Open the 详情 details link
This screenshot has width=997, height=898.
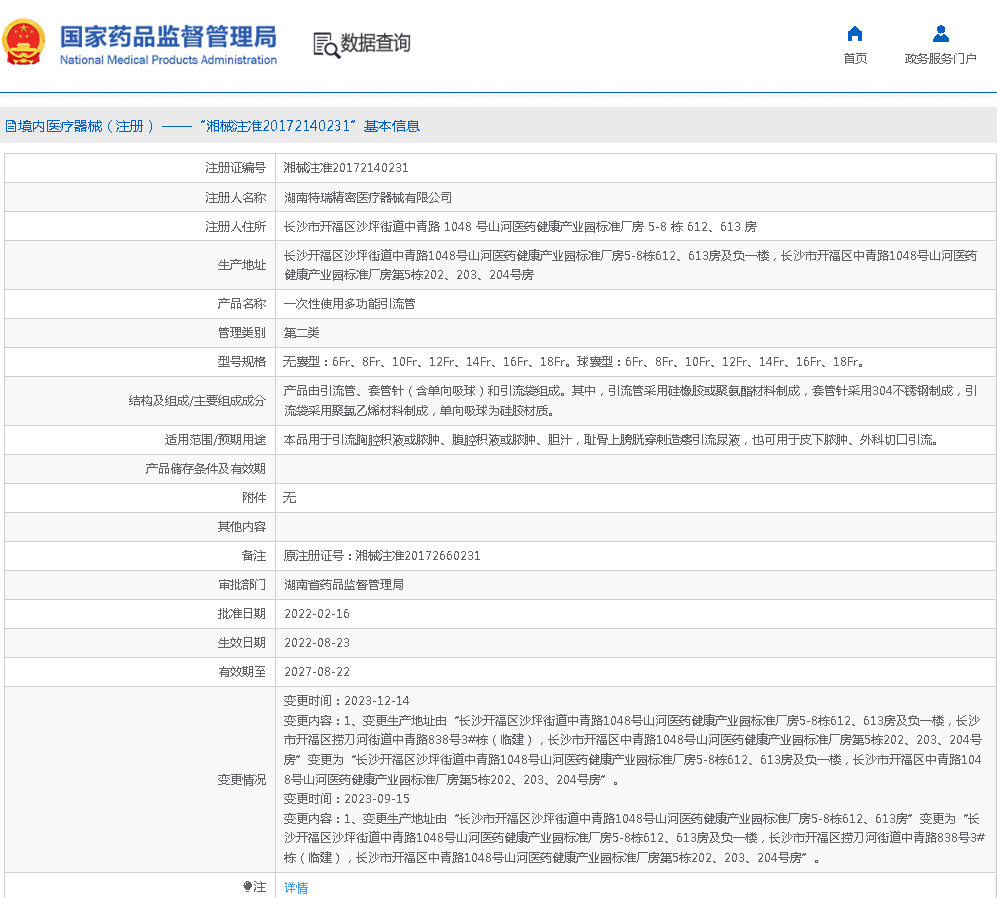pyautogui.click(x=296, y=887)
